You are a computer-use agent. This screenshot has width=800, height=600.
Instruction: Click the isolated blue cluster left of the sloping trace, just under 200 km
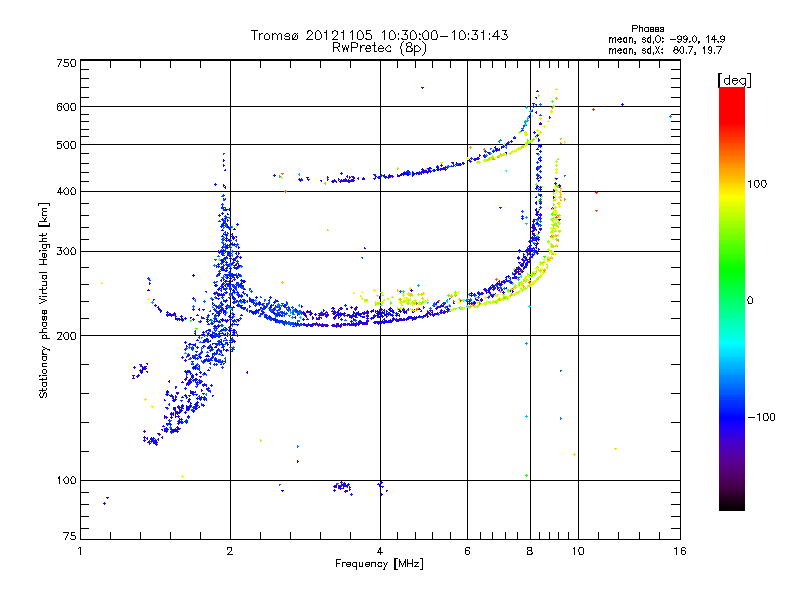tap(140, 370)
